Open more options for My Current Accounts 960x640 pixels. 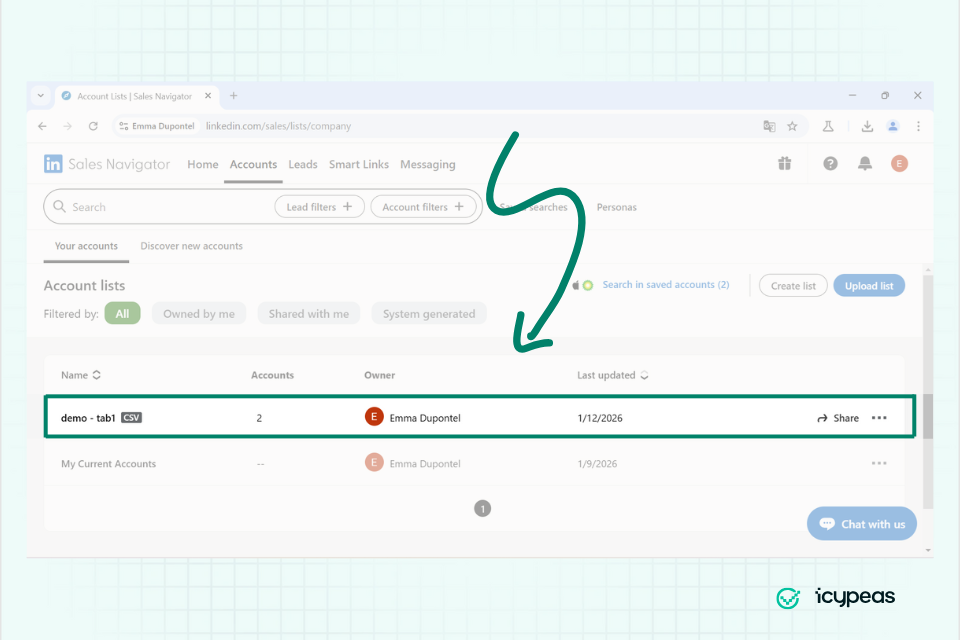point(879,464)
